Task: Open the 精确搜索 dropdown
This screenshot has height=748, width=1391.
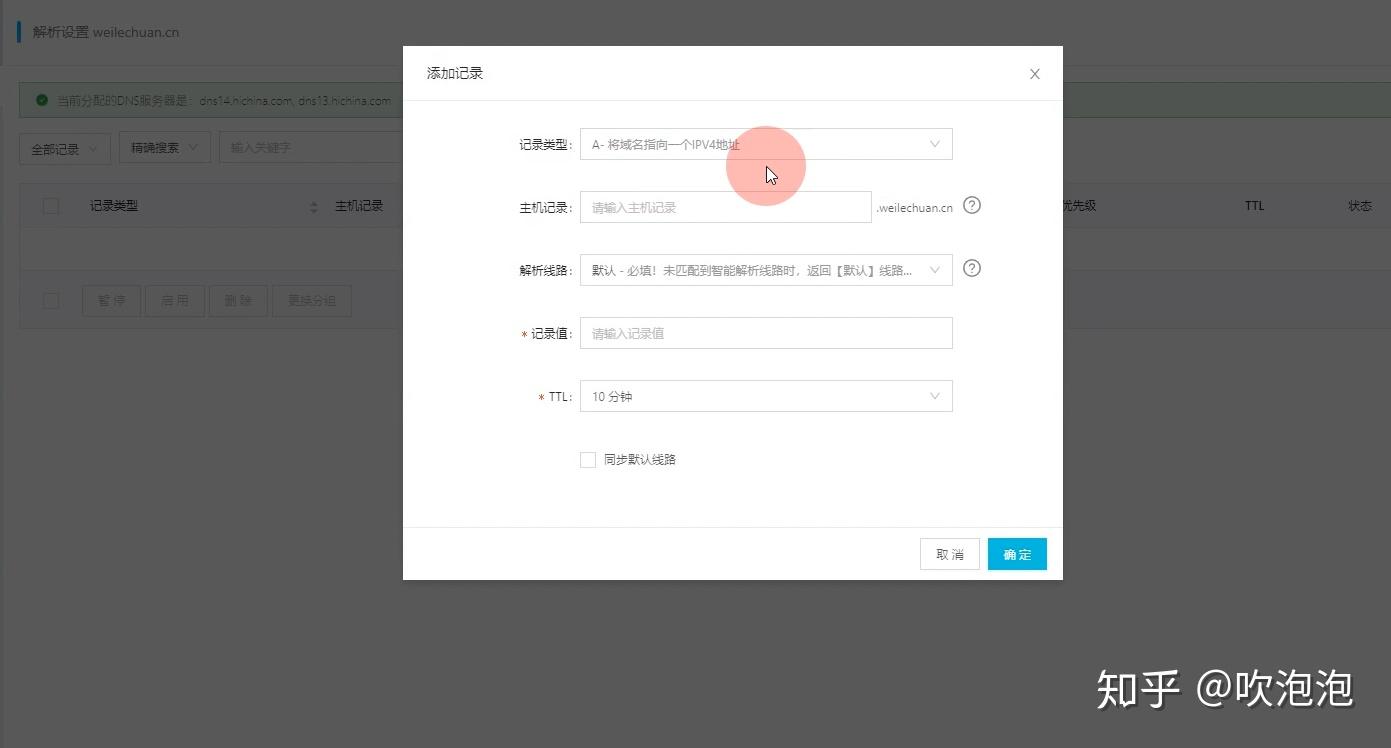Action: [x=165, y=148]
